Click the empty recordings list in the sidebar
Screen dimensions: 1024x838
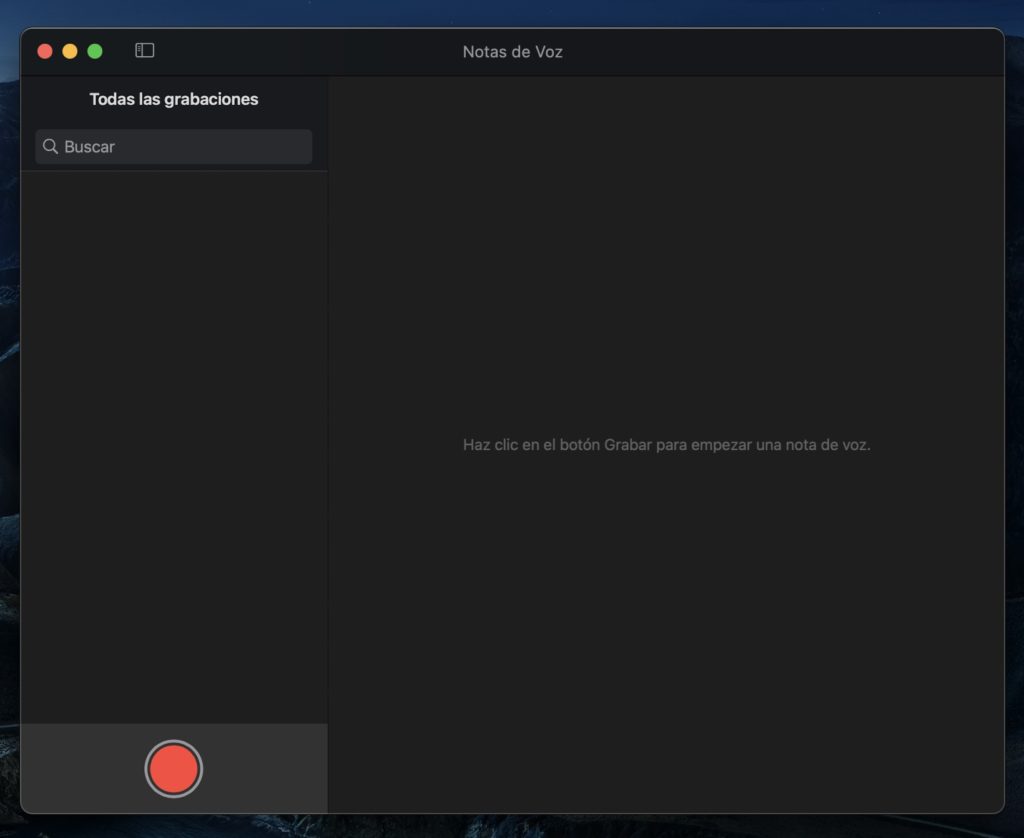(174, 440)
